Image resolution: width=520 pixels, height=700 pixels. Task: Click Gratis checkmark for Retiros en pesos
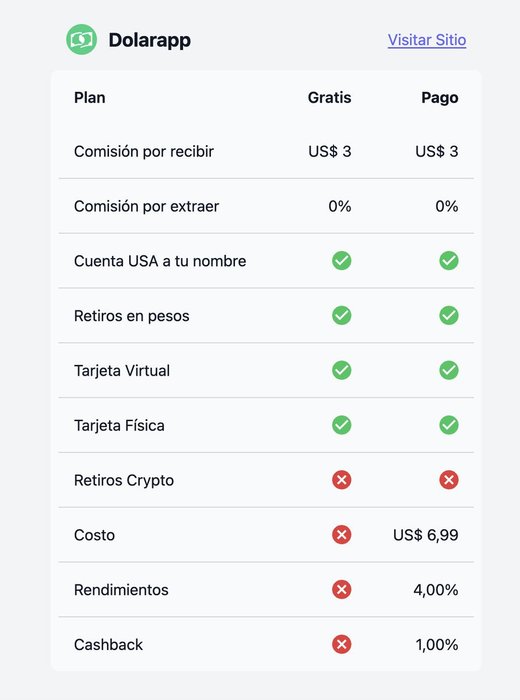(x=341, y=316)
